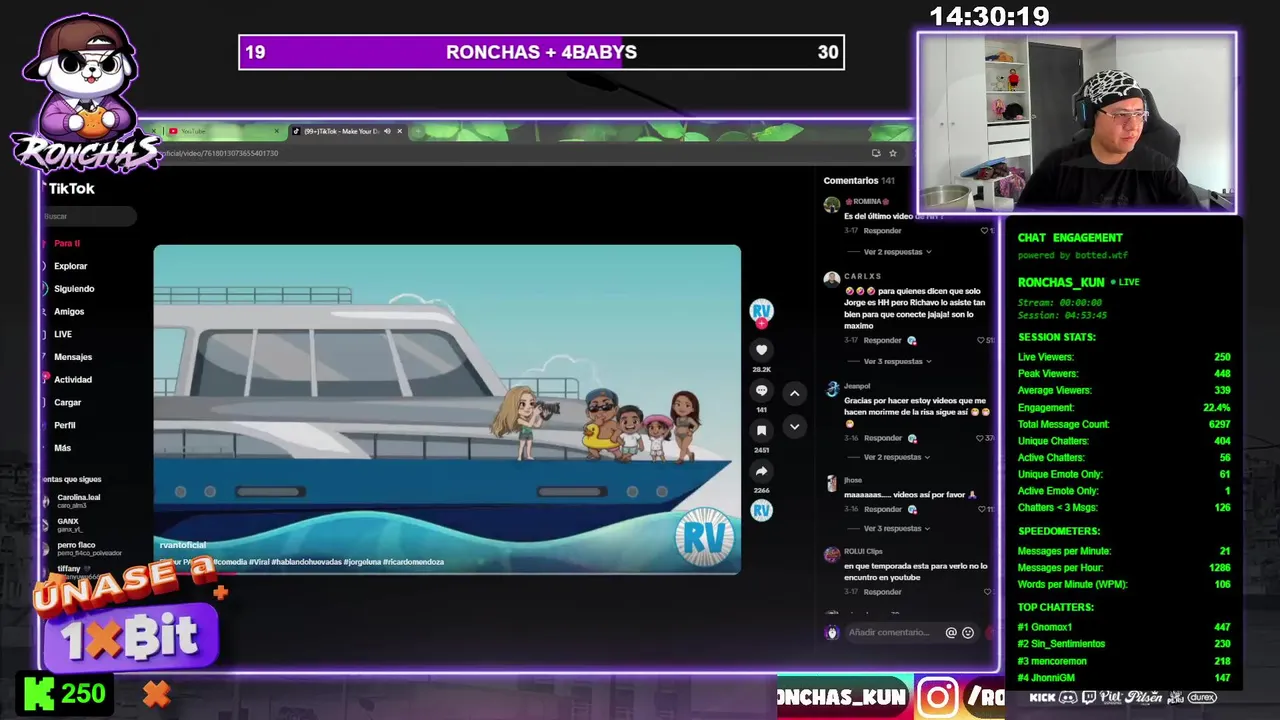The width and height of the screenshot is (1280, 720).
Task: Open the 'Para ti' feed
Action: (66, 243)
